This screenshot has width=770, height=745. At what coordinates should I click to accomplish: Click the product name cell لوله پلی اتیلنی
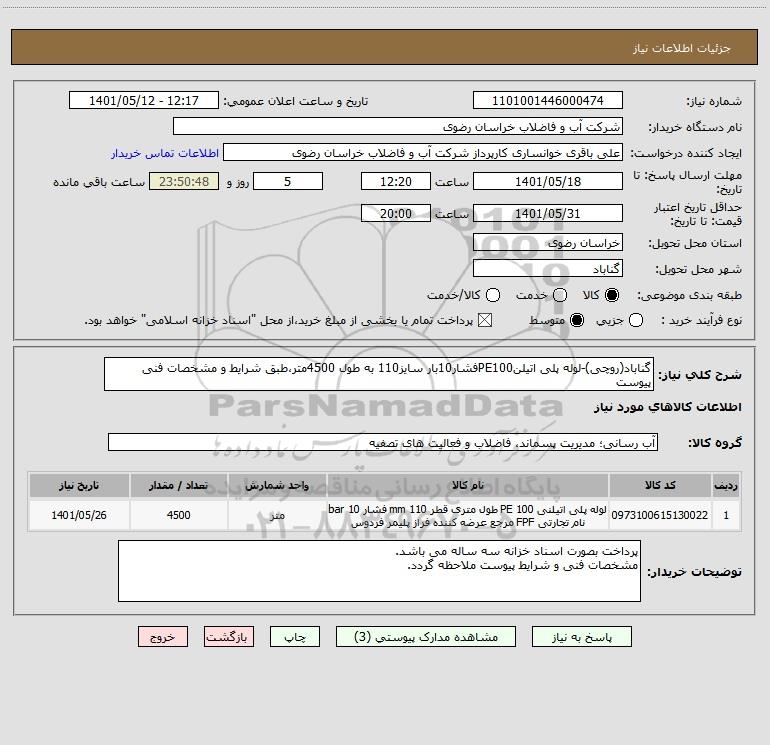468,515
